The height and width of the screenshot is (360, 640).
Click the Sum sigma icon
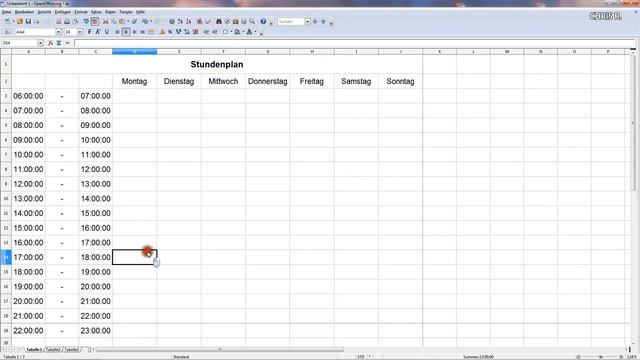pos(59,43)
